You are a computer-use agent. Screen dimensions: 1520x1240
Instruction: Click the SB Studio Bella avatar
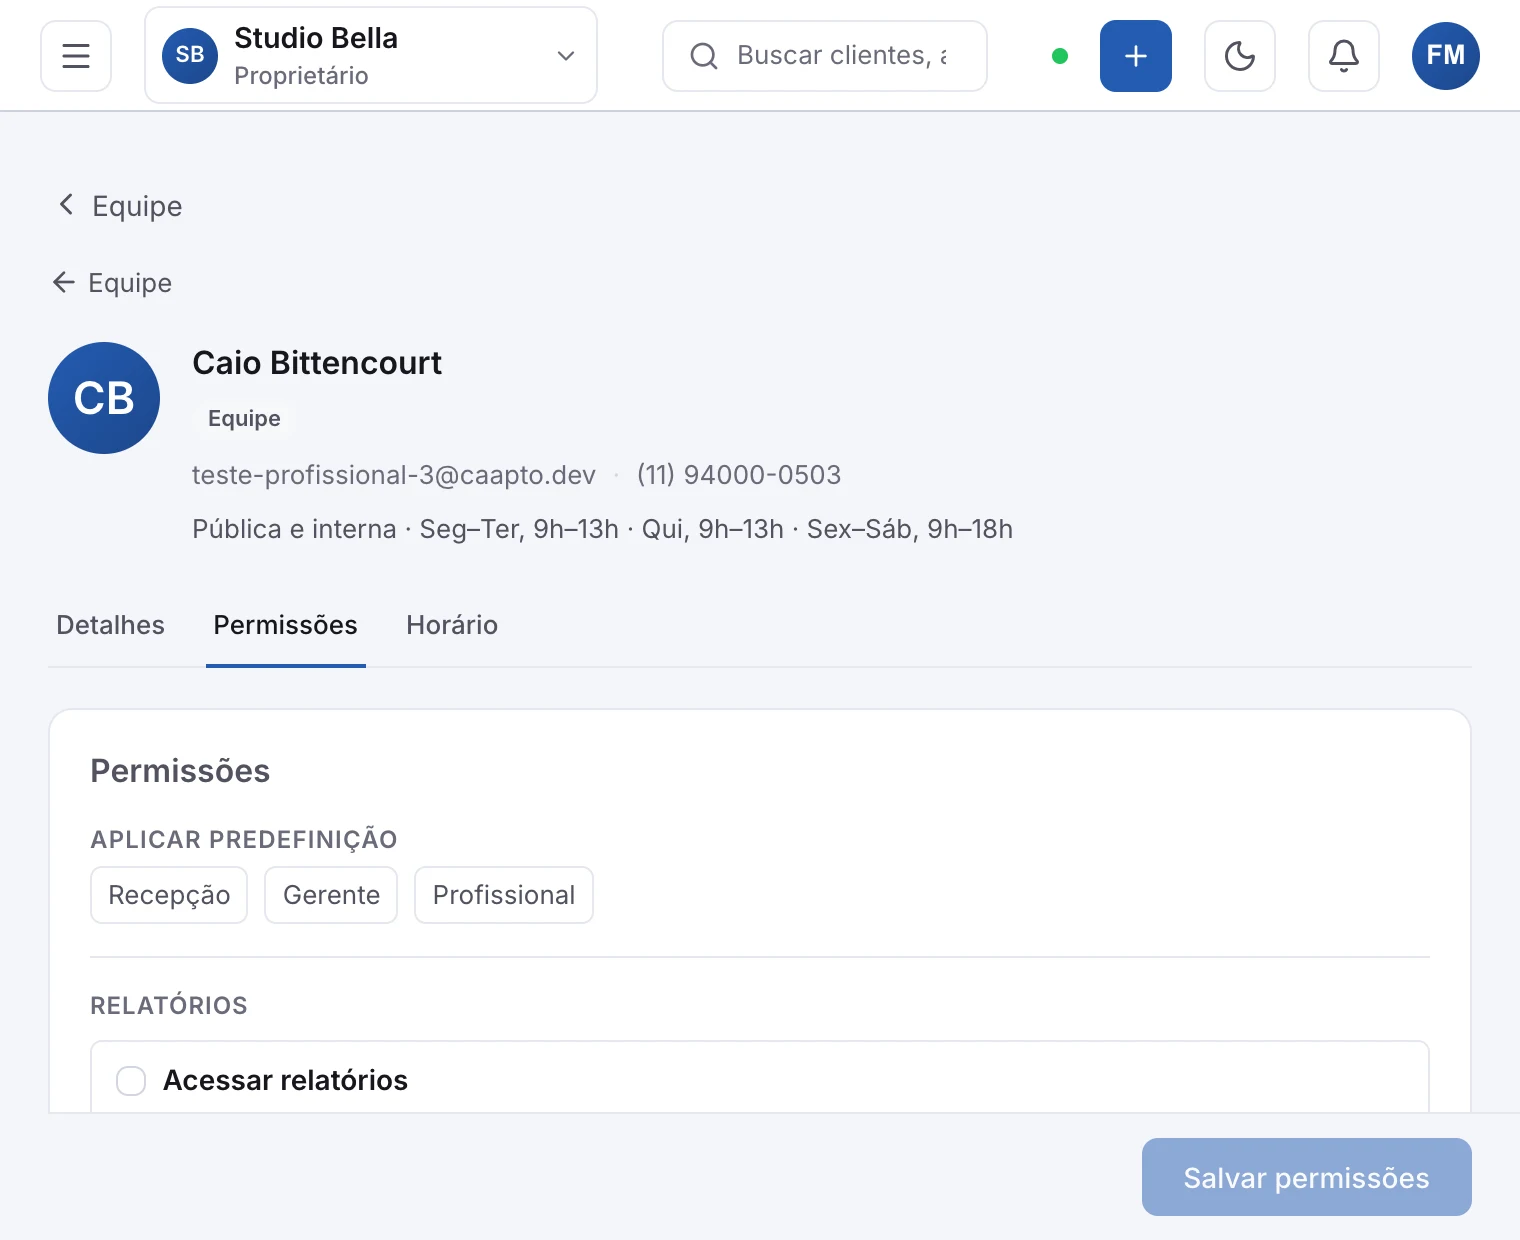190,56
